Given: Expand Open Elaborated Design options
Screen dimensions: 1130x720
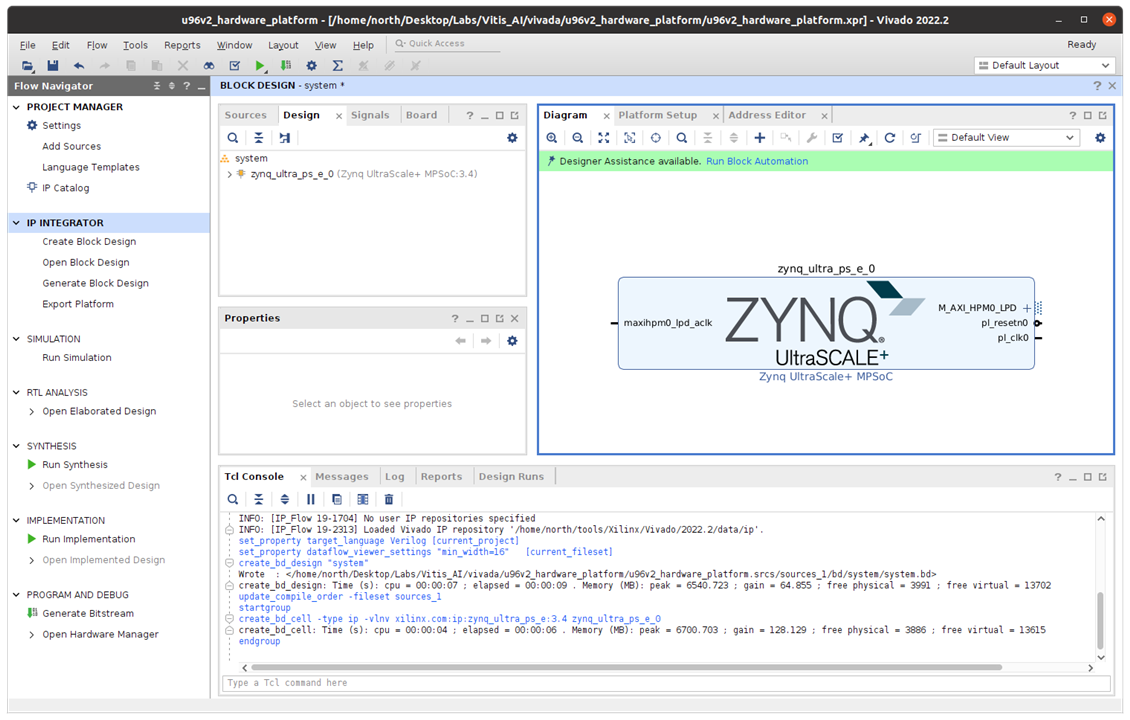Looking at the screenshot, I should coord(32,412).
